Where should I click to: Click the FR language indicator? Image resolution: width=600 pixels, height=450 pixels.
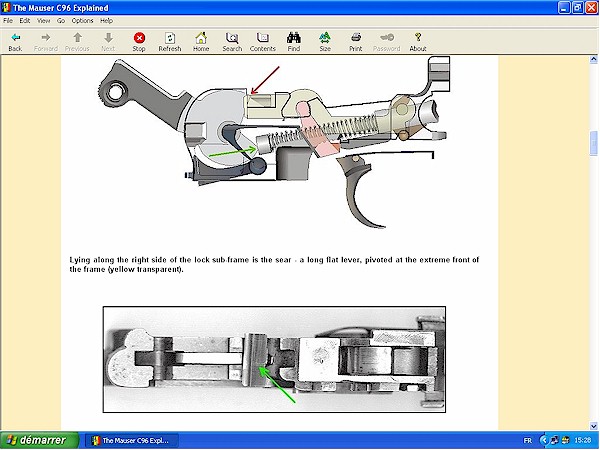[528, 440]
